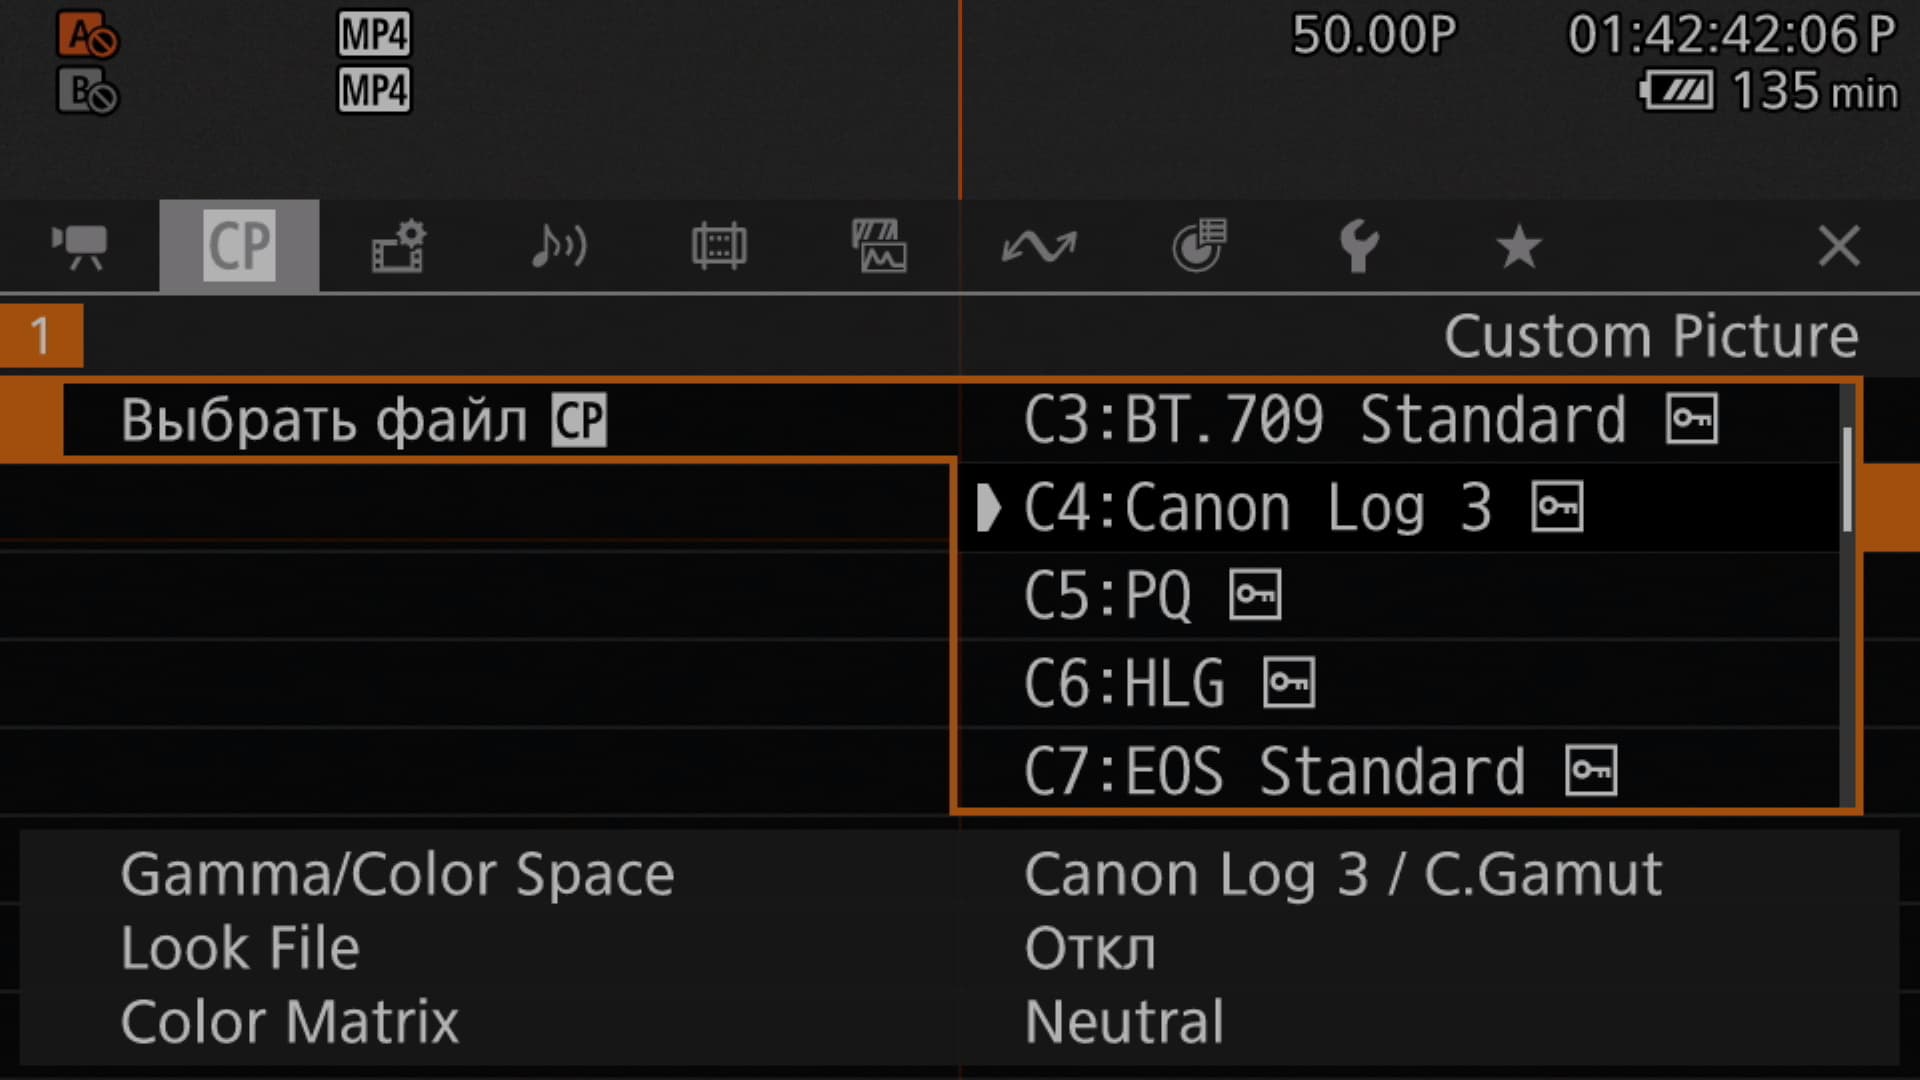Open the Assistance Functions tab icon

tap(879, 246)
